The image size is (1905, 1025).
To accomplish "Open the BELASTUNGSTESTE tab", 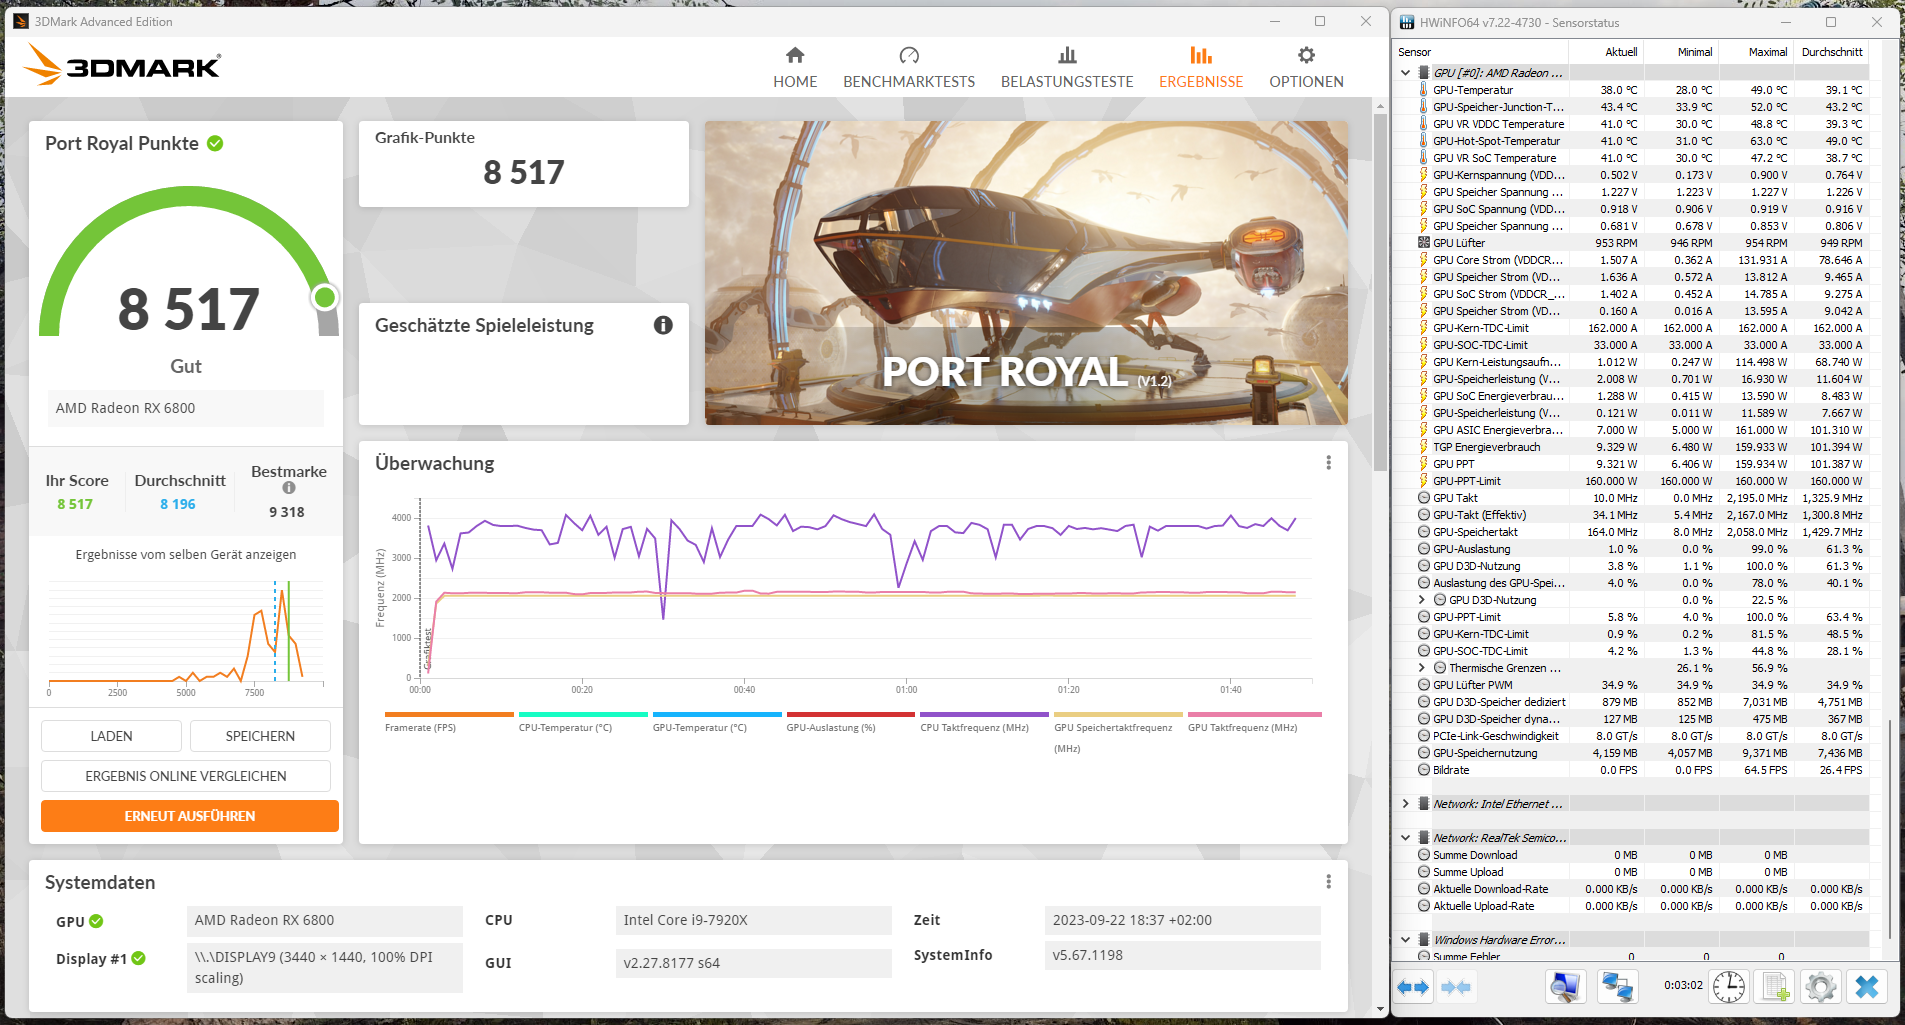I will [x=1067, y=67].
